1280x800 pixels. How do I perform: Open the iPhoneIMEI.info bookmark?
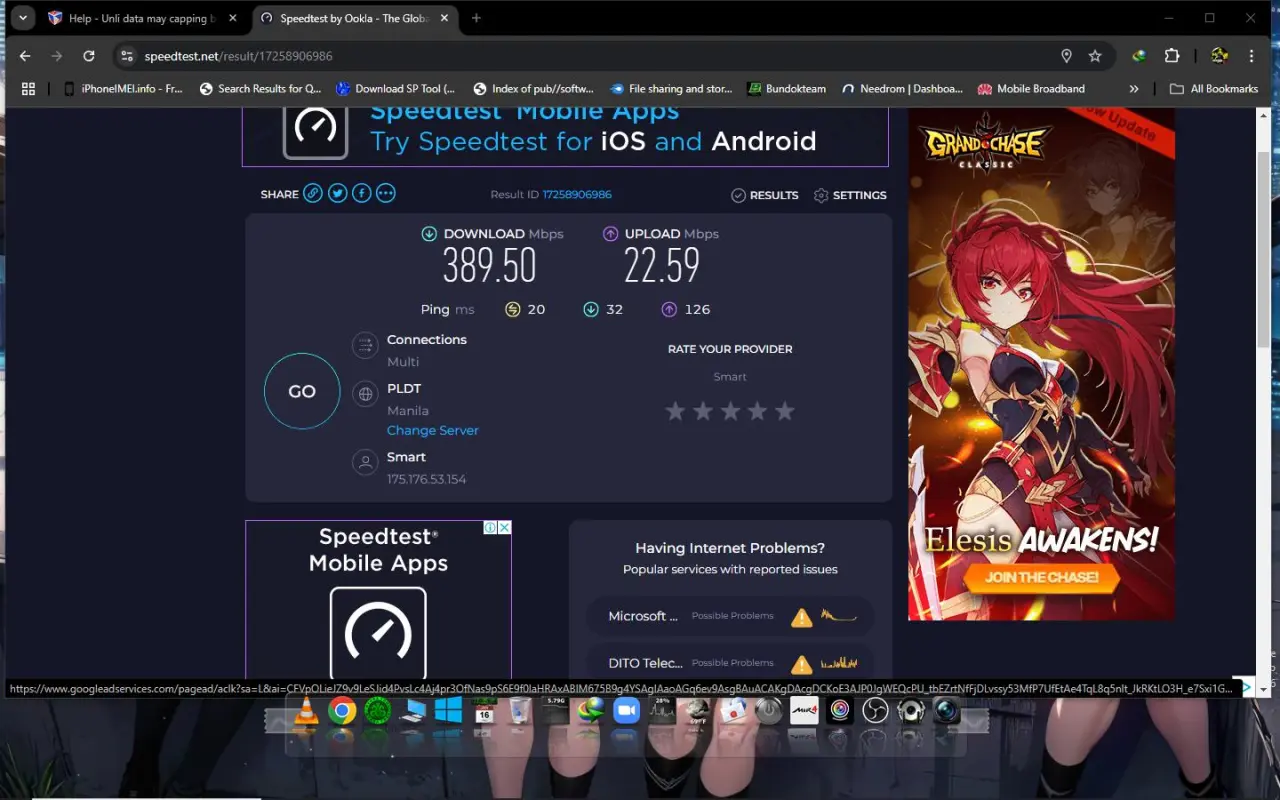pos(123,88)
